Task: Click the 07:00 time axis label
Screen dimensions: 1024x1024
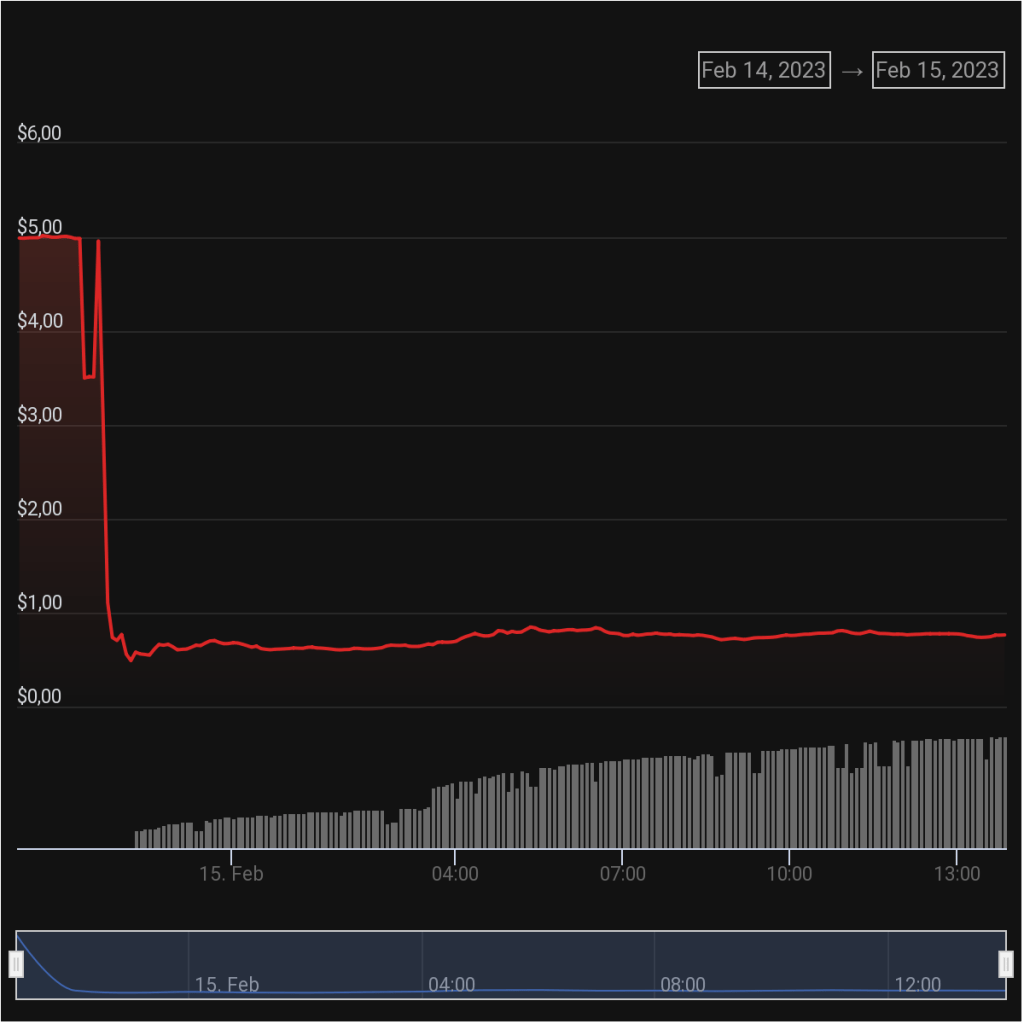Action: pyautogui.click(x=622, y=874)
